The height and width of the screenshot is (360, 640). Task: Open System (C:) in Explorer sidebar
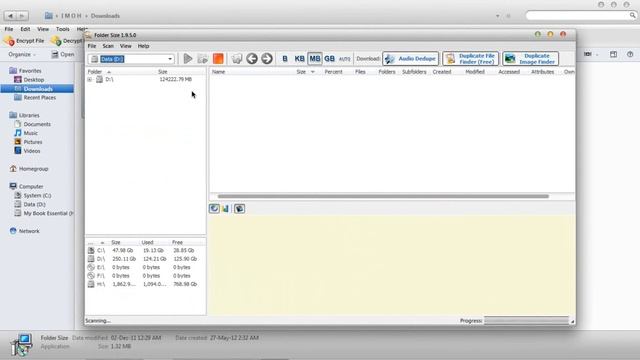pyautogui.click(x=37, y=196)
